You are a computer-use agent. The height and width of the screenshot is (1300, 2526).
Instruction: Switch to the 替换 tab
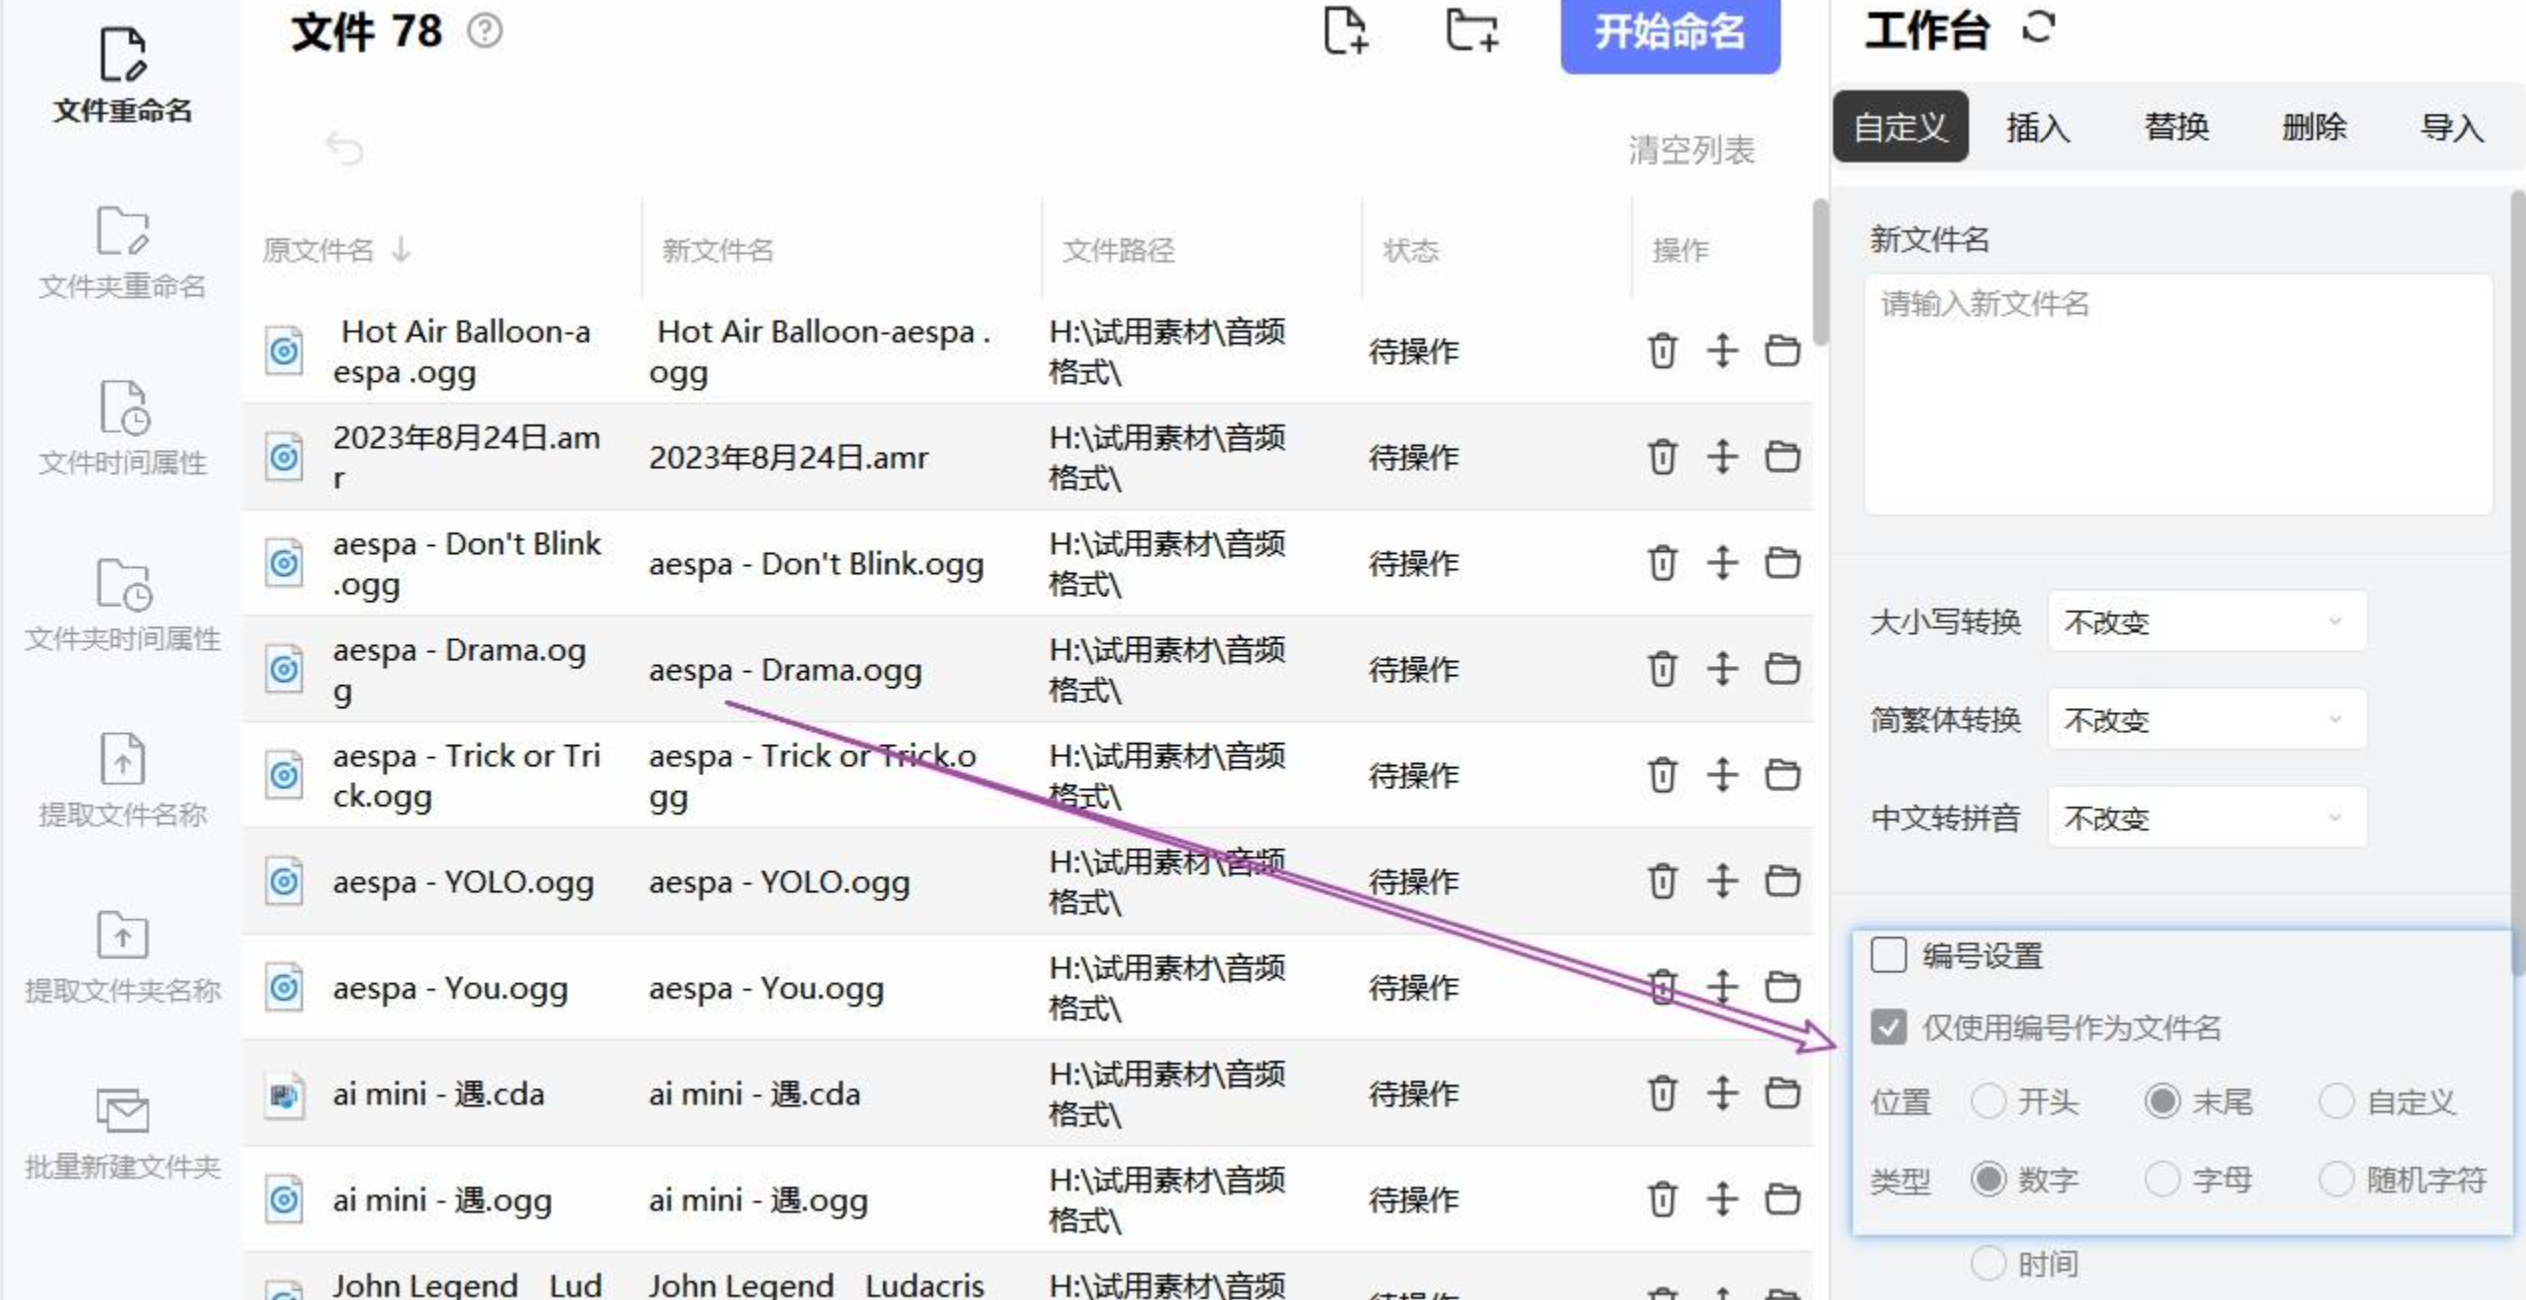(x=2176, y=127)
